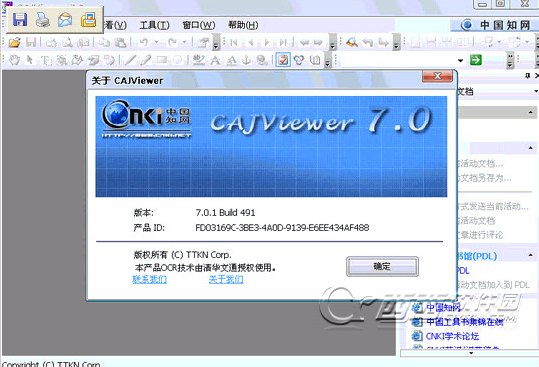Click the product ID string FD03169C

(282, 227)
